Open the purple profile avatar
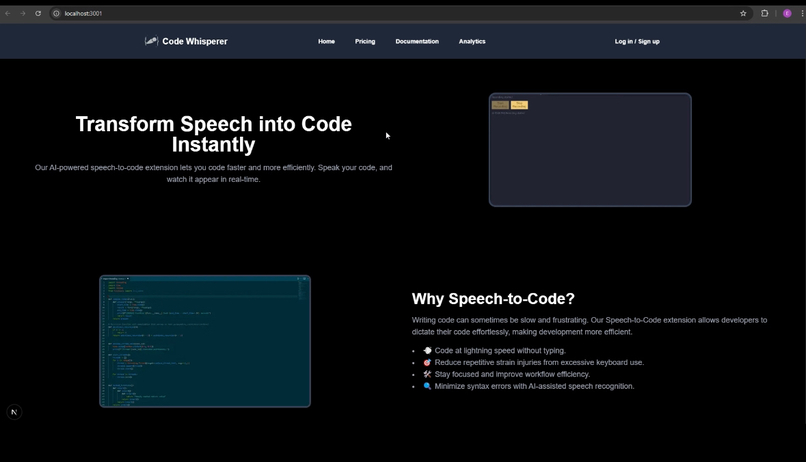Viewport: 806px width, 462px height. click(787, 13)
